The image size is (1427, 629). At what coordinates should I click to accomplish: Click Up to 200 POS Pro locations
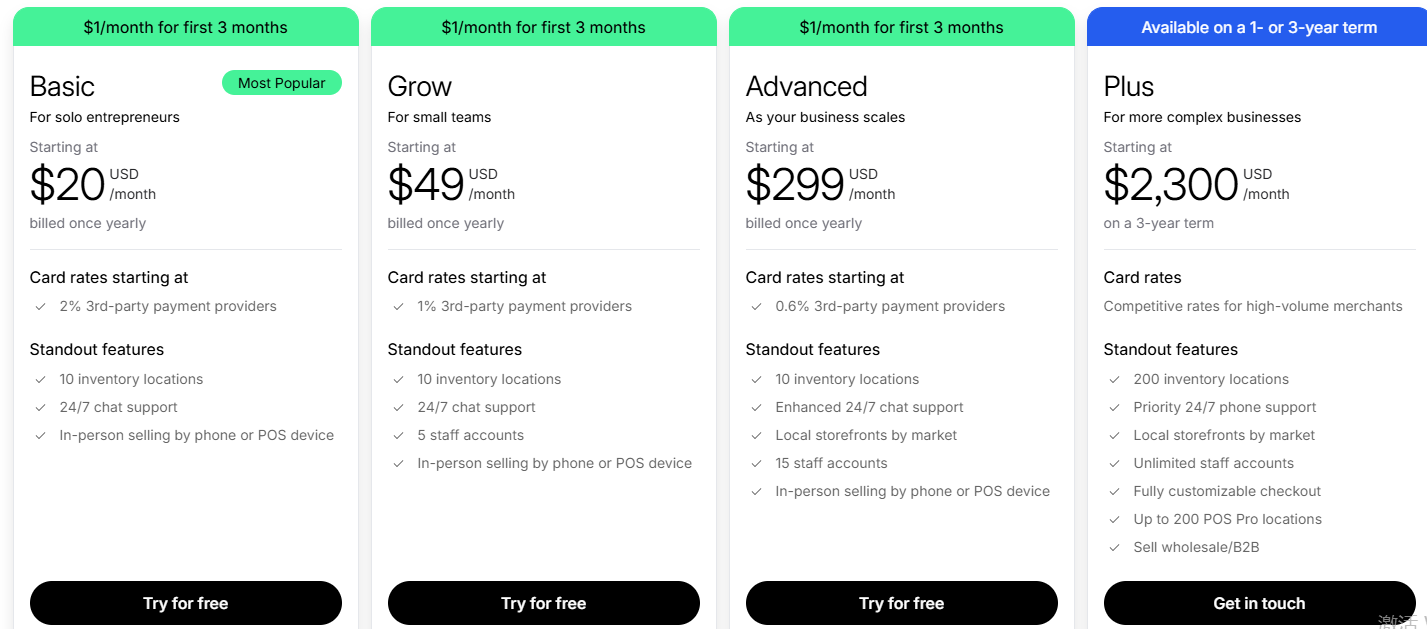click(x=1227, y=519)
